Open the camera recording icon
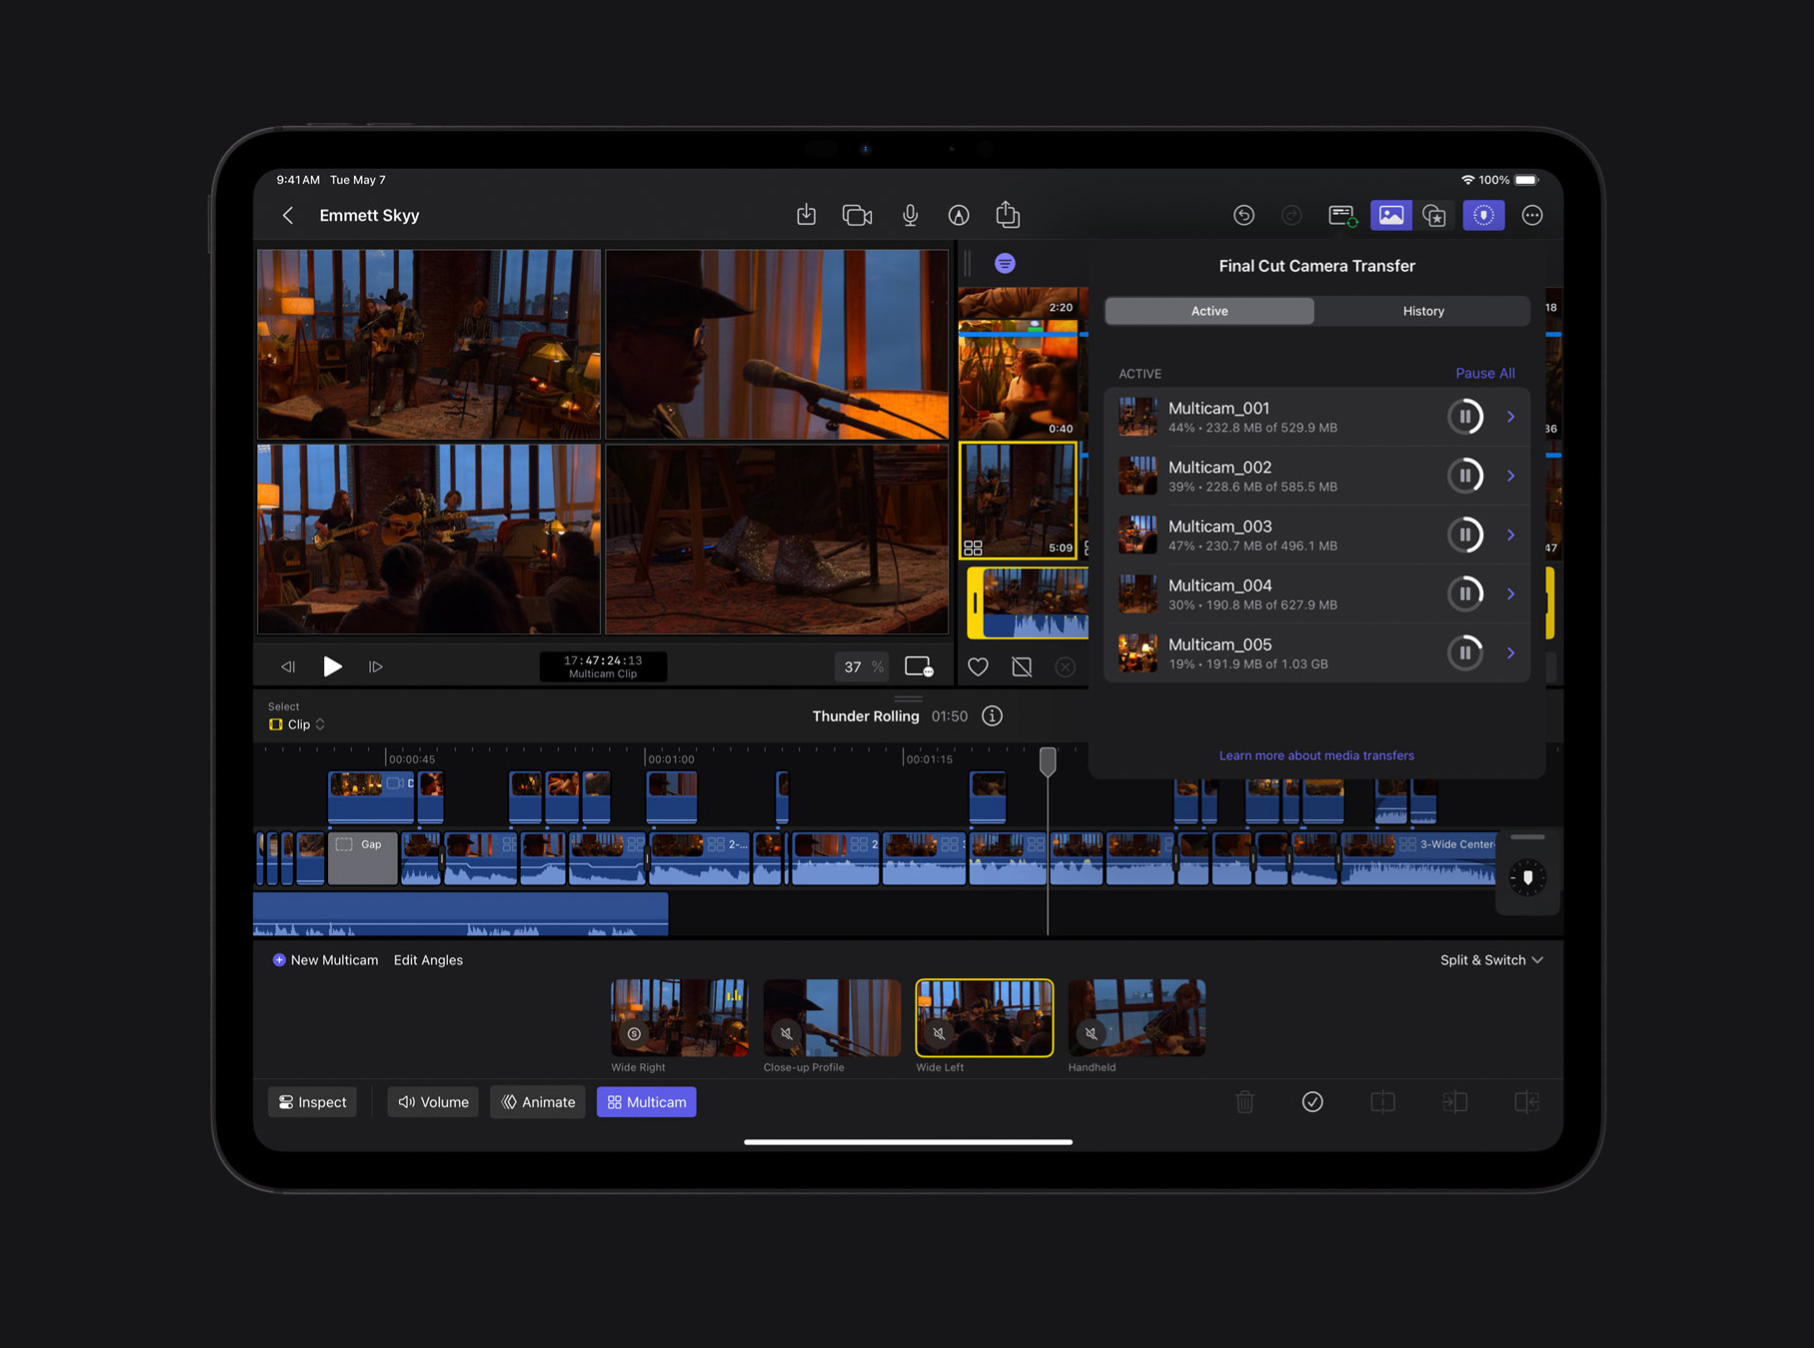 [x=857, y=215]
